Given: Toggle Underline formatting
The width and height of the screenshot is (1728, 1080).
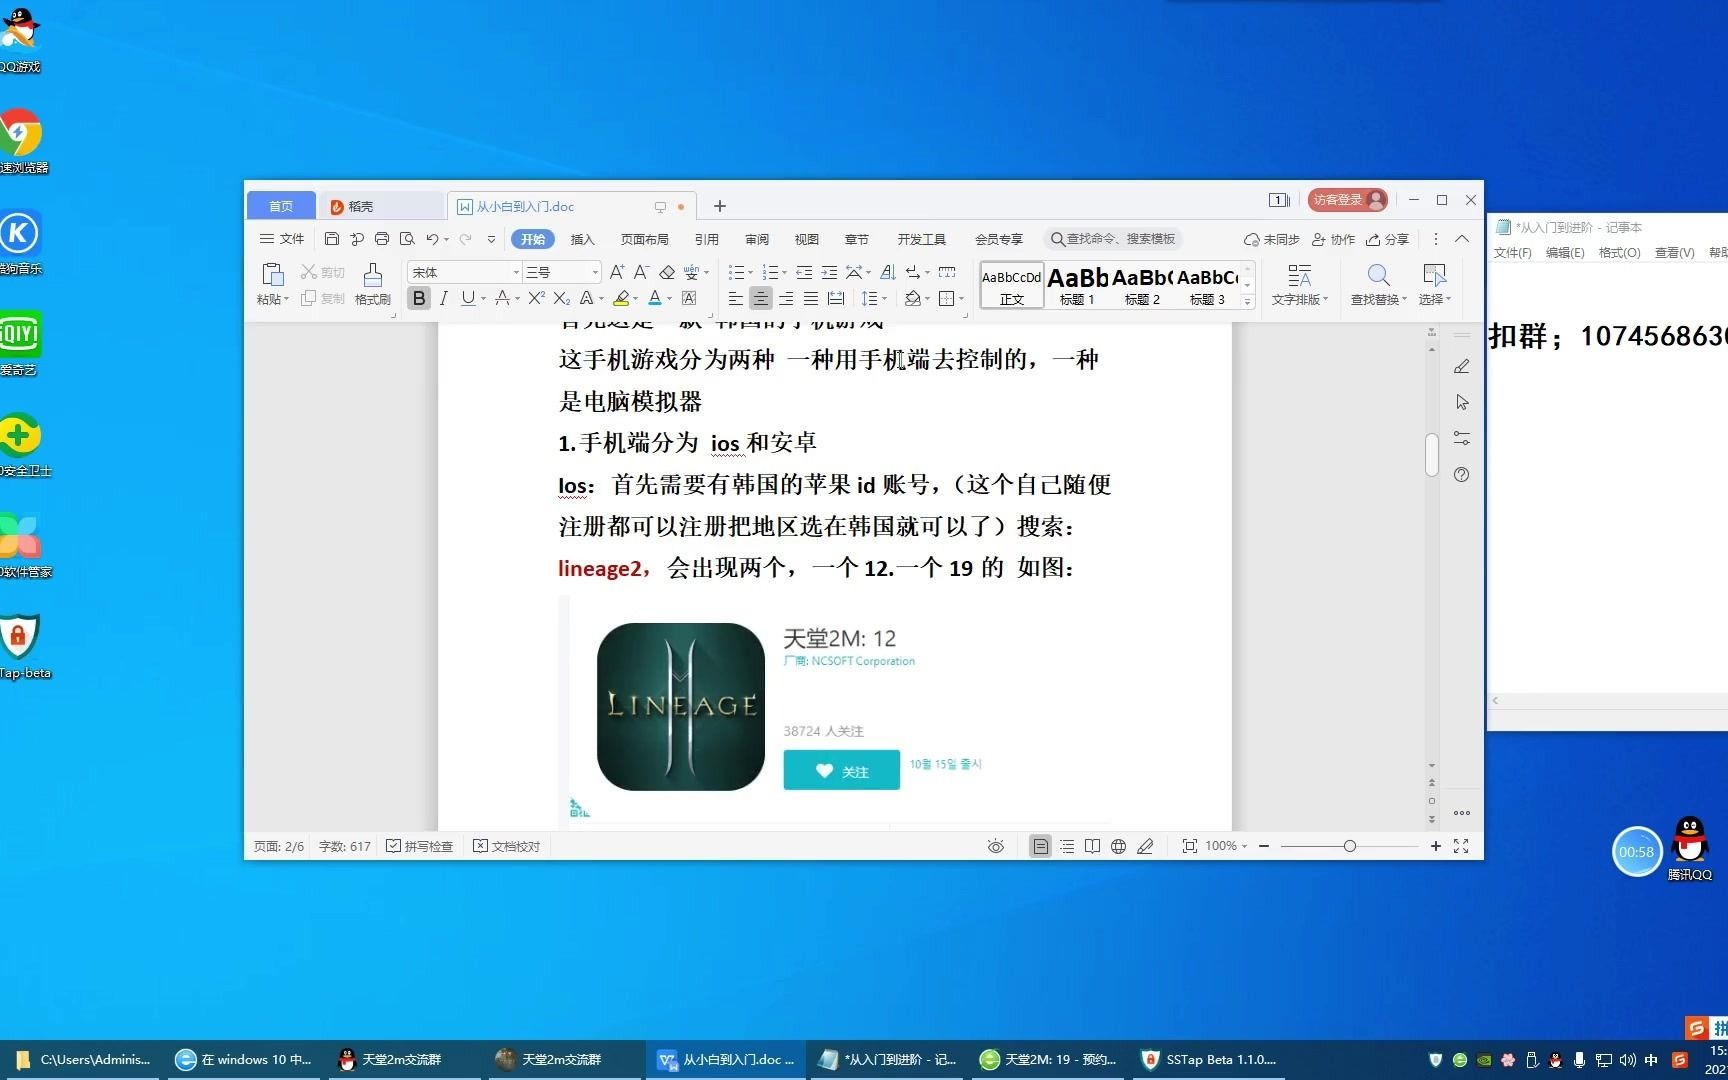Looking at the screenshot, I should [x=467, y=298].
